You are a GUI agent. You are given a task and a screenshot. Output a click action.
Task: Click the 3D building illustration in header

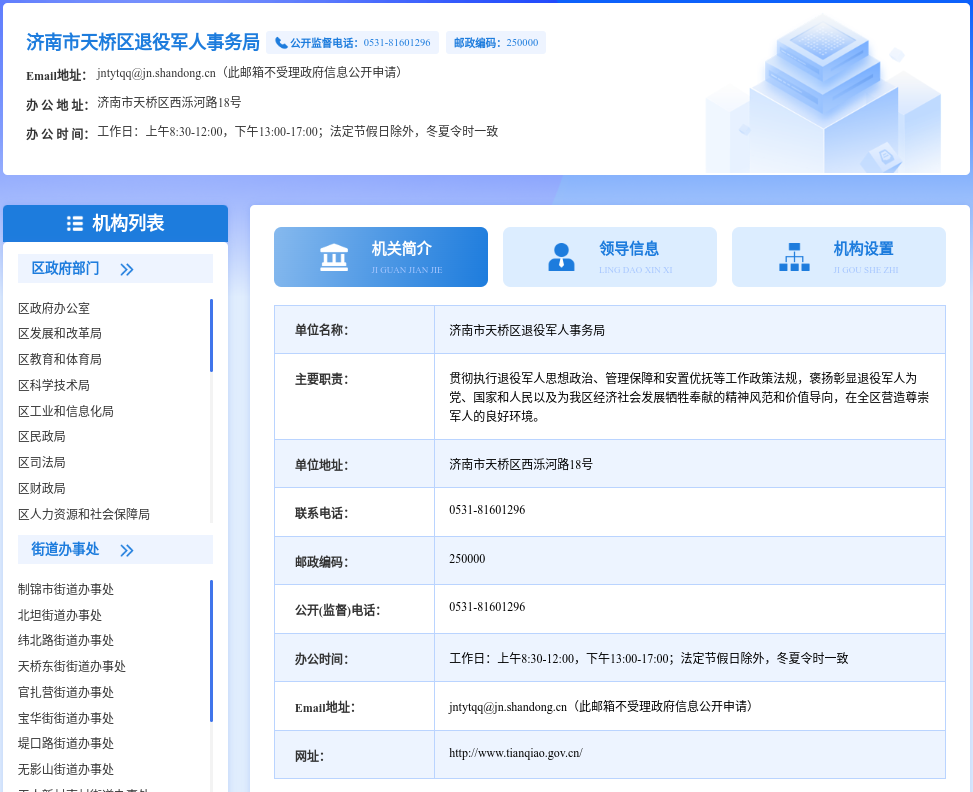point(823,95)
